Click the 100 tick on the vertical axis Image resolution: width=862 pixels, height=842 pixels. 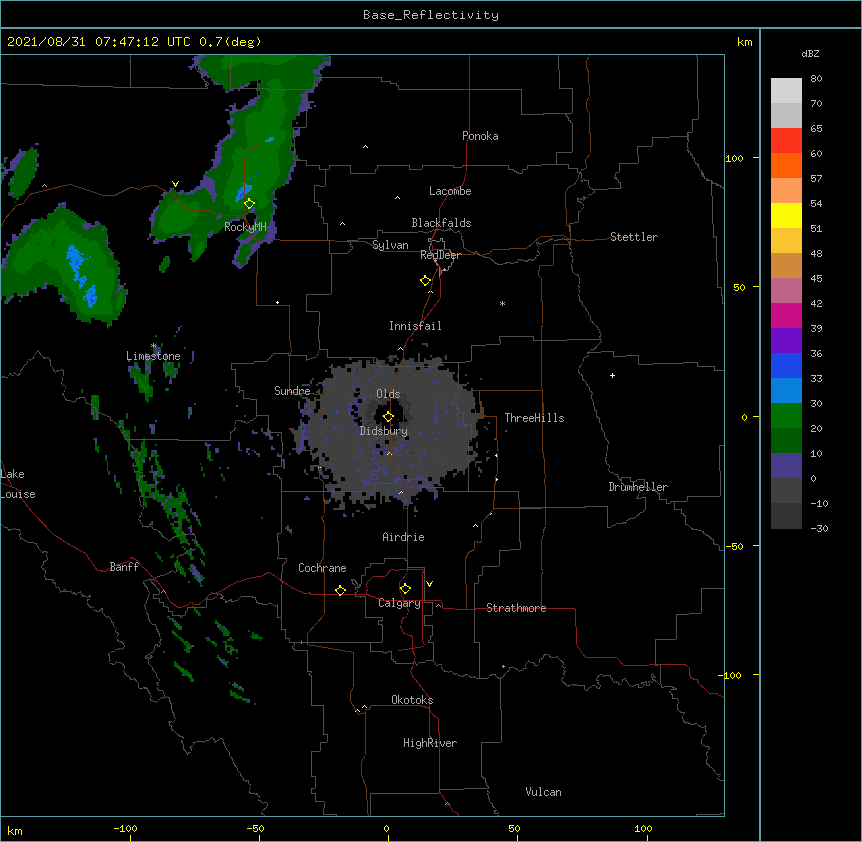(734, 158)
